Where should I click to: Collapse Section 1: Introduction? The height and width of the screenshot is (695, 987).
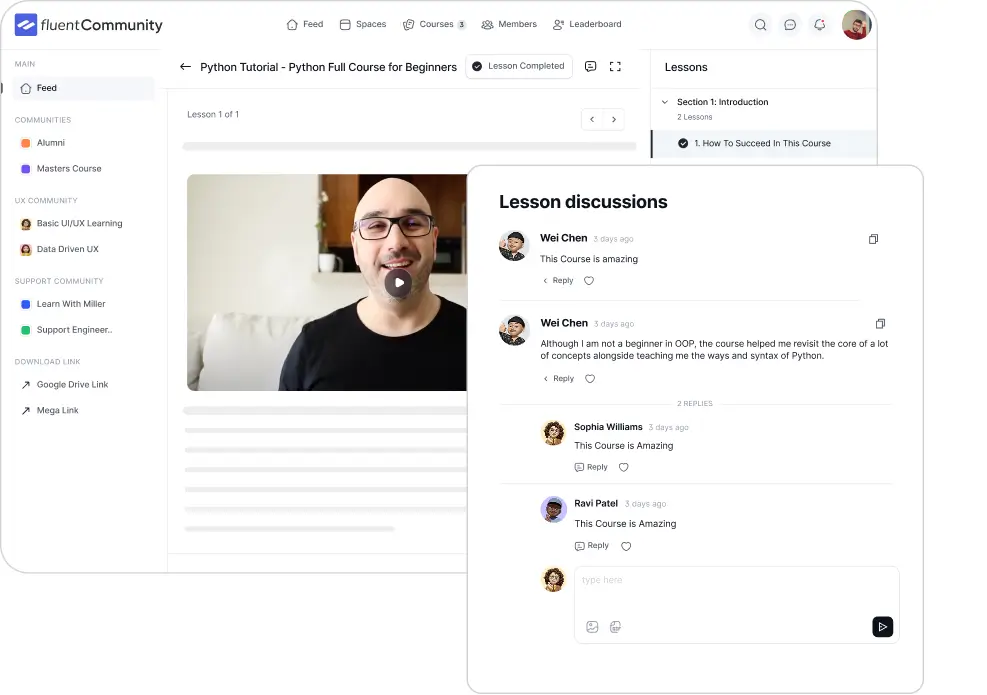[x=664, y=101]
